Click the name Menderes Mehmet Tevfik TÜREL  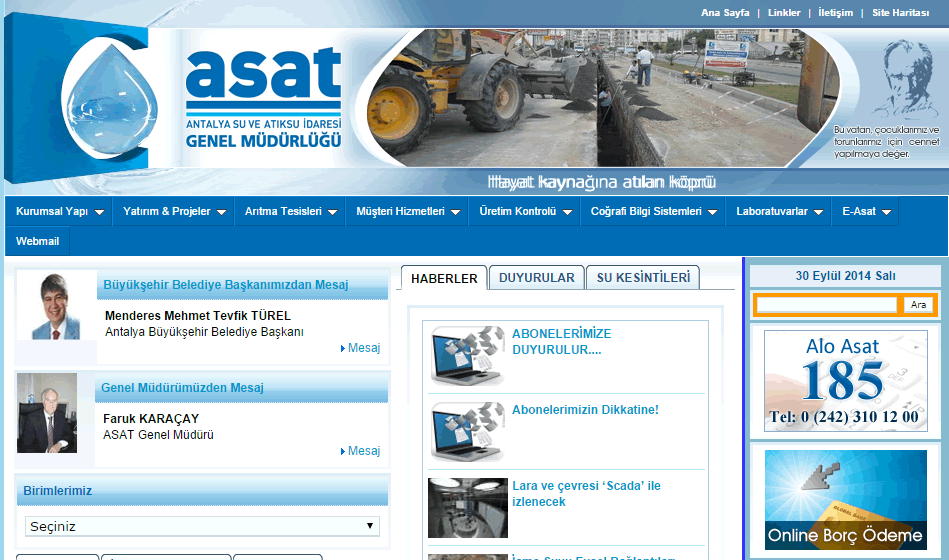(x=198, y=315)
